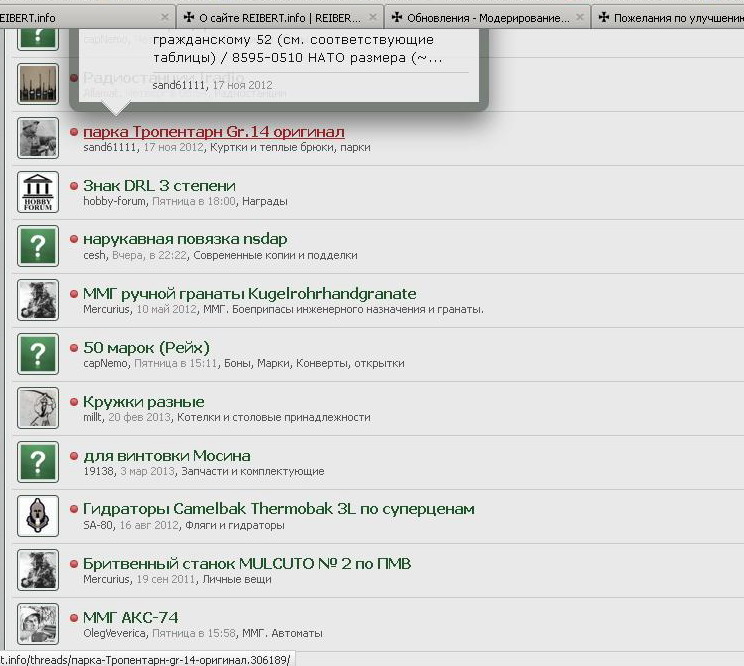Click question-mark avatar beside нарукавная повязка nsdap

pos(38,246)
